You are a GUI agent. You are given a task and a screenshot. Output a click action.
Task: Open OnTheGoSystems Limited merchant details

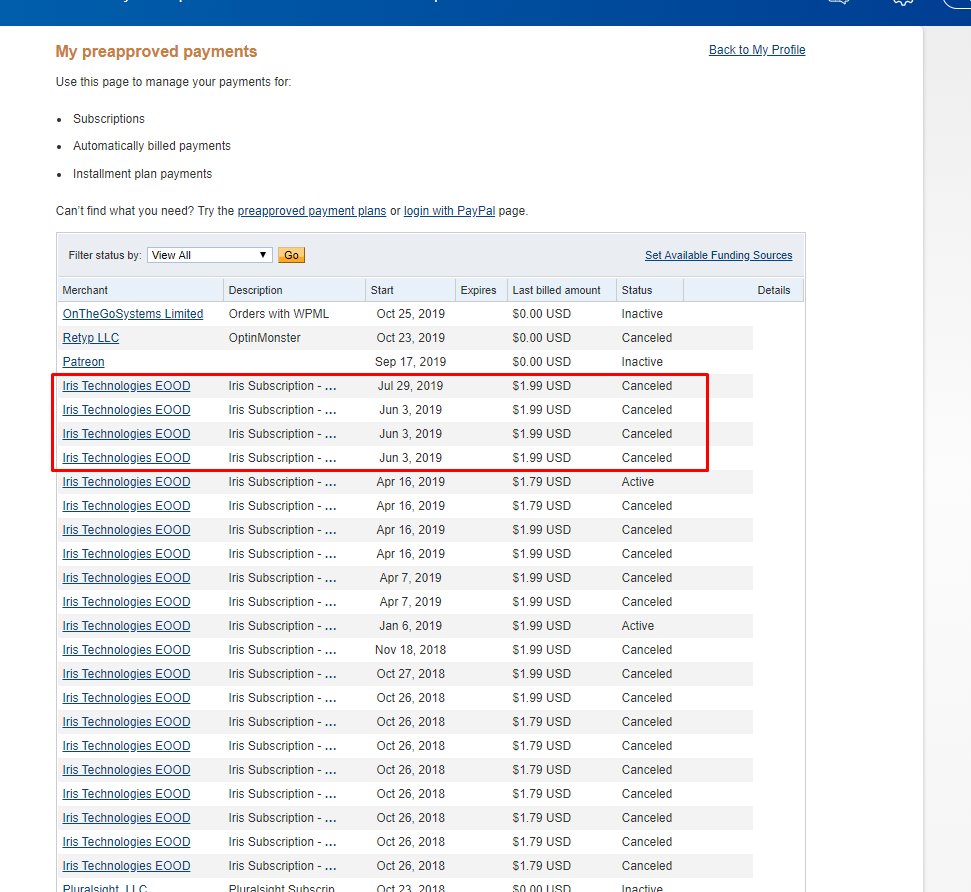pos(133,314)
